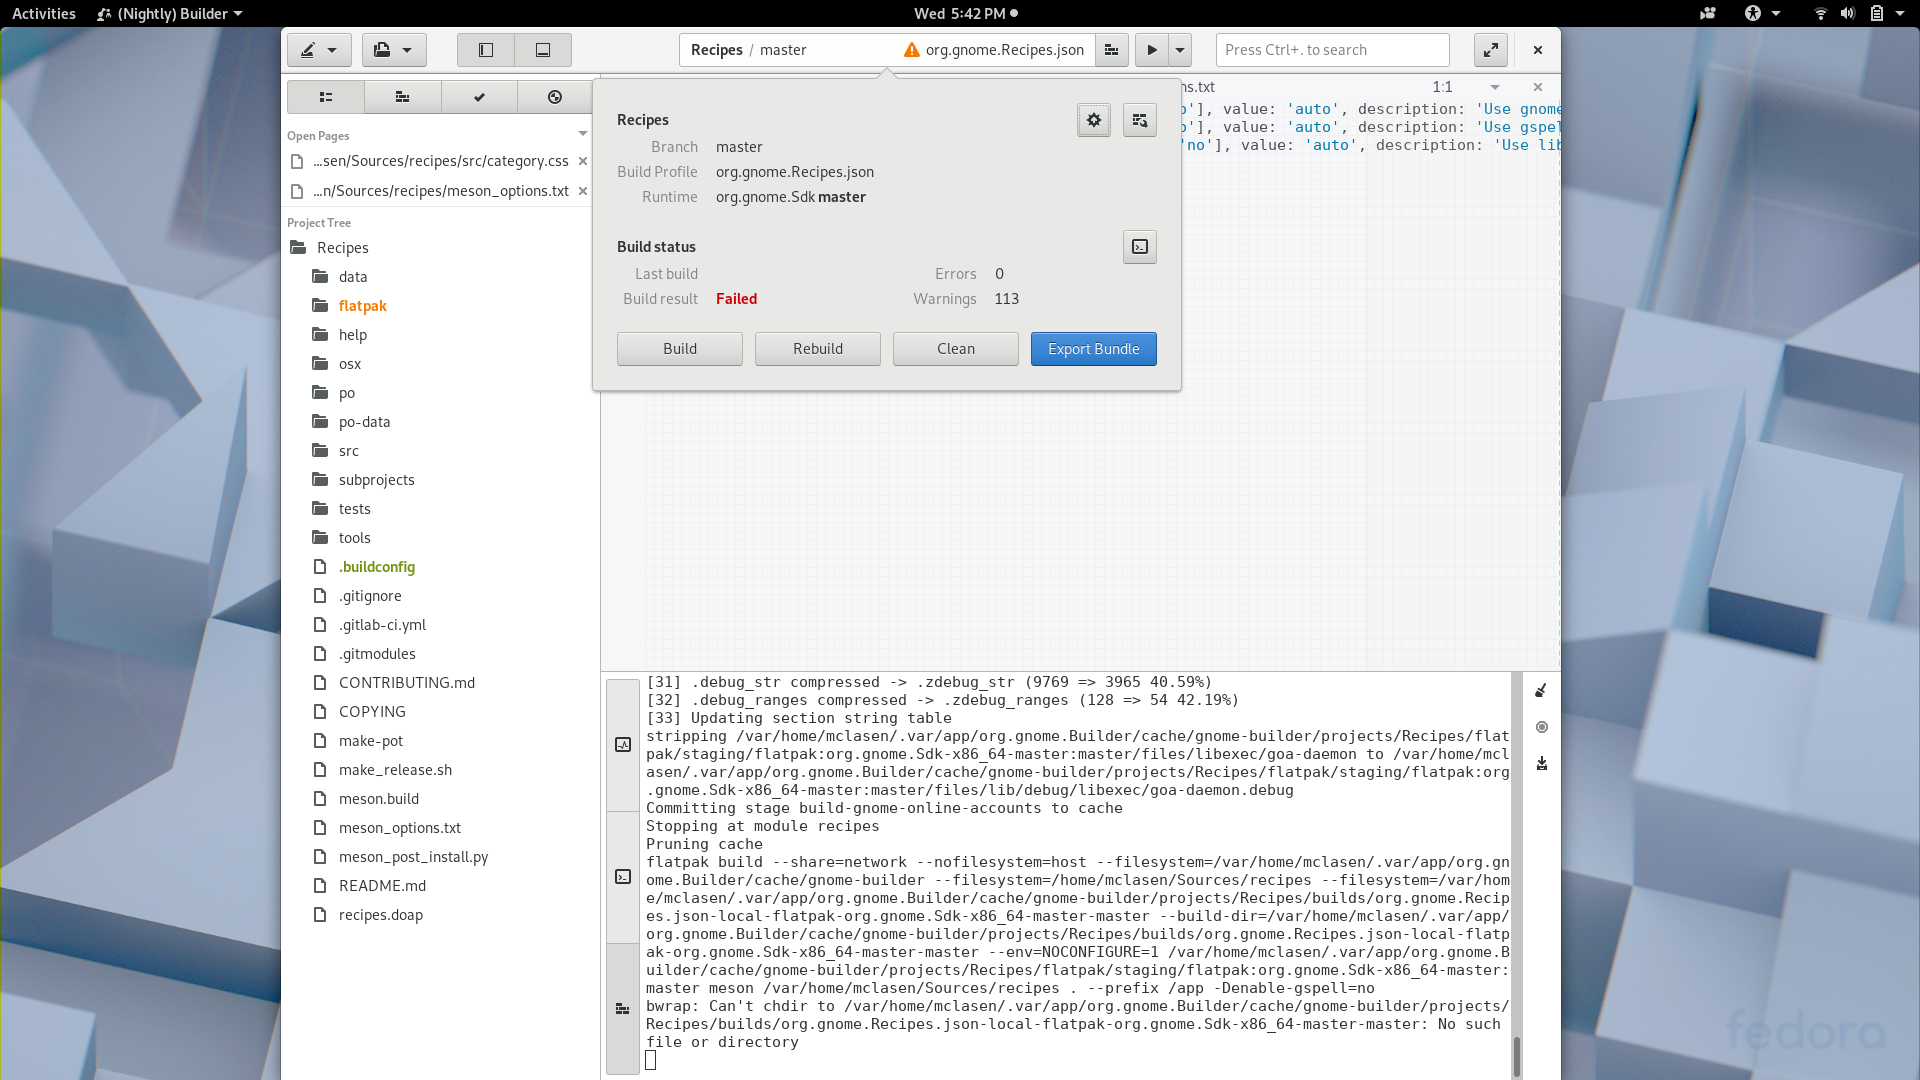Screen dimensions: 1920x1080
Task: Click the Build button
Action: (680, 349)
